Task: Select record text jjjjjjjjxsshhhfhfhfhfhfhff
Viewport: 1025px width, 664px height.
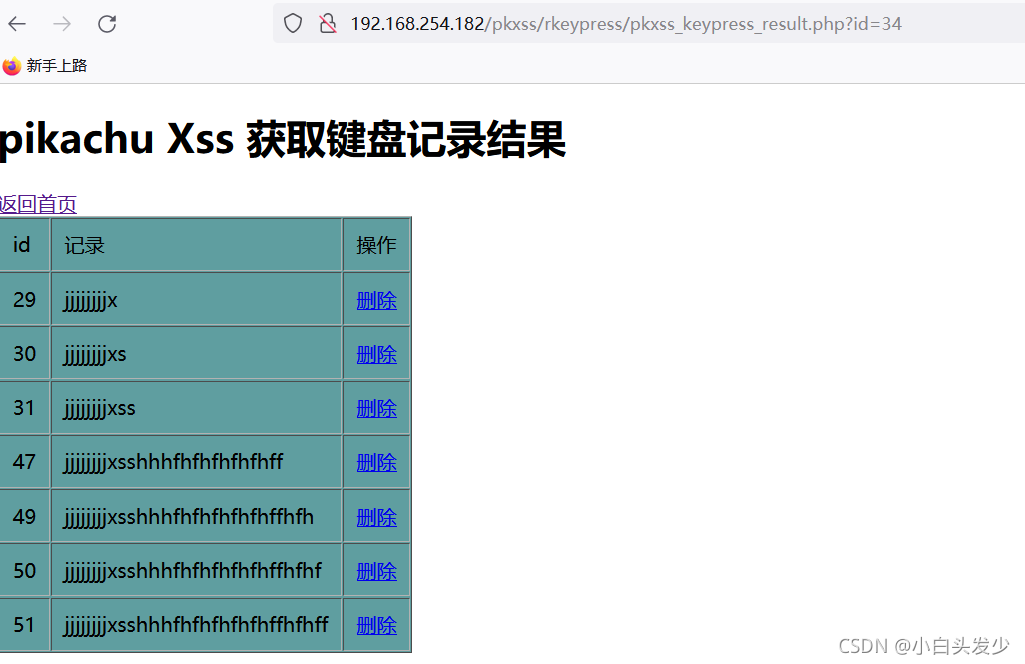Action: click(173, 463)
